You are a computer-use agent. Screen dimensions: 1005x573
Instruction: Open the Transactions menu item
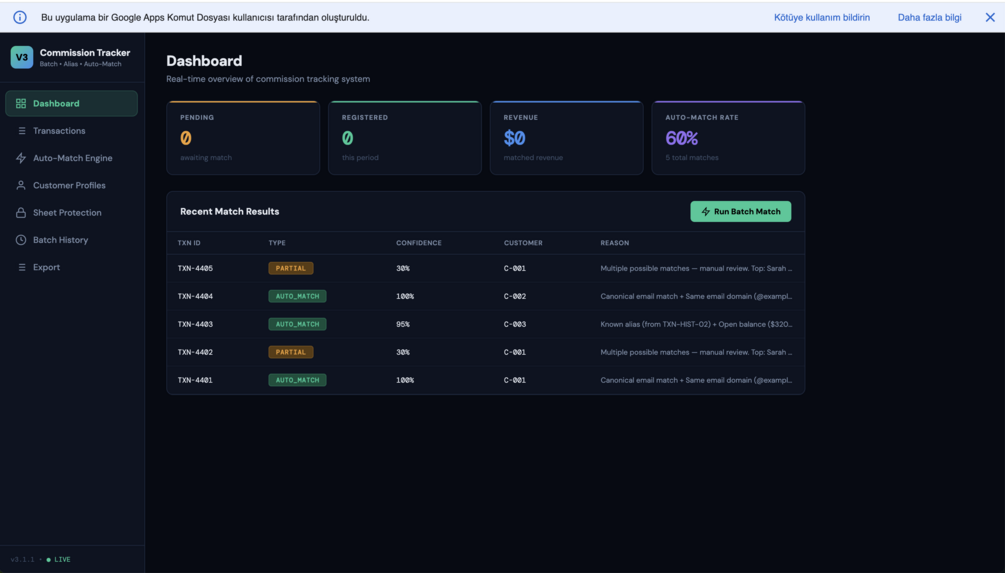(x=71, y=131)
